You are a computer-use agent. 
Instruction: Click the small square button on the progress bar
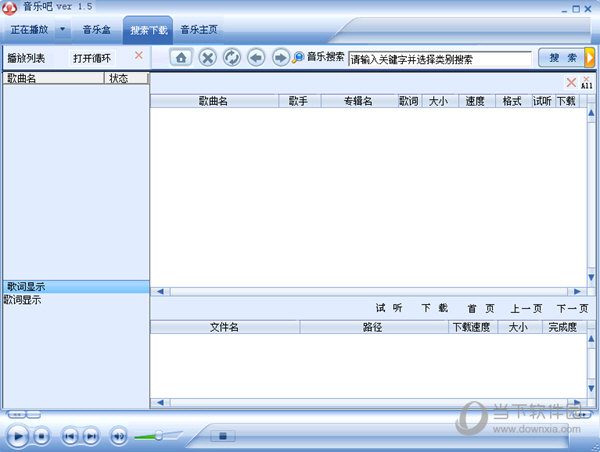coord(223,436)
